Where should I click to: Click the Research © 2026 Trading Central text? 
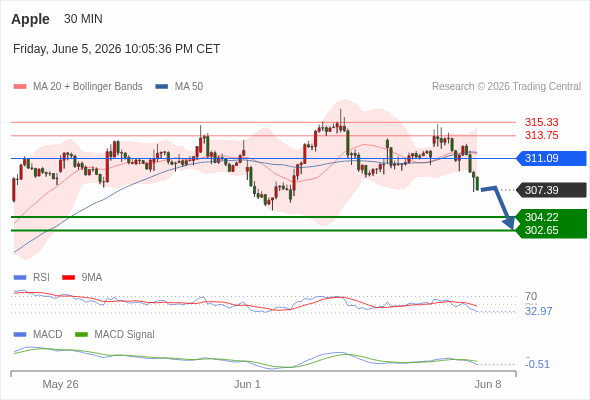506,87
